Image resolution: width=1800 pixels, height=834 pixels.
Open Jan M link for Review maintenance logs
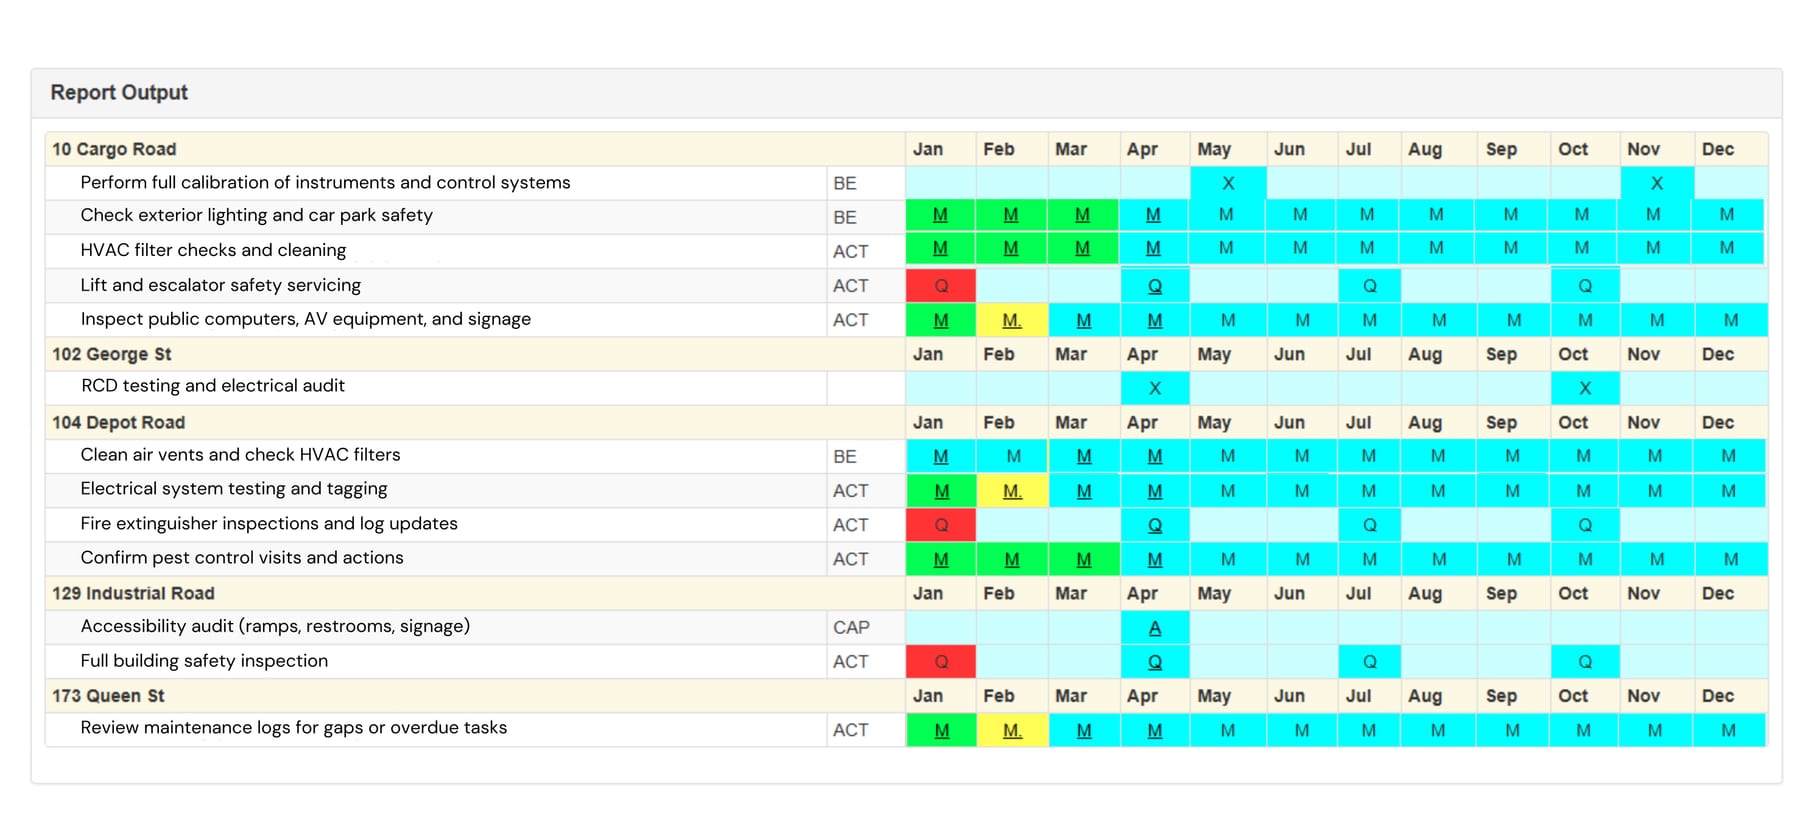click(x=941, y=731)
